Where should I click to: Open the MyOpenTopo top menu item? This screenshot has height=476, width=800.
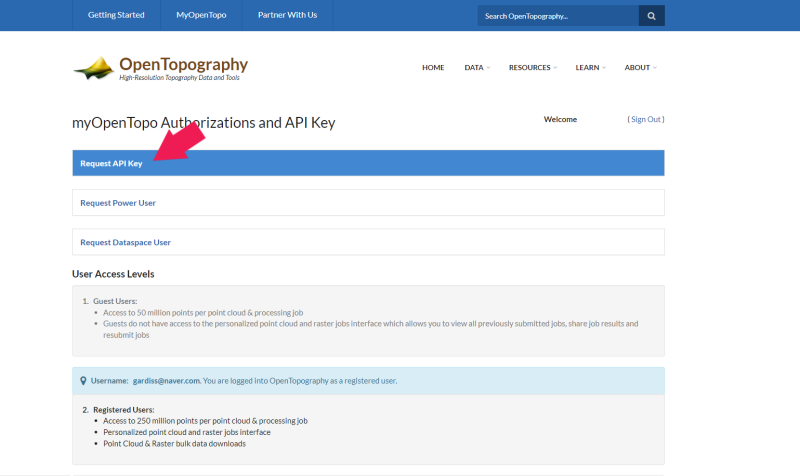201,15
